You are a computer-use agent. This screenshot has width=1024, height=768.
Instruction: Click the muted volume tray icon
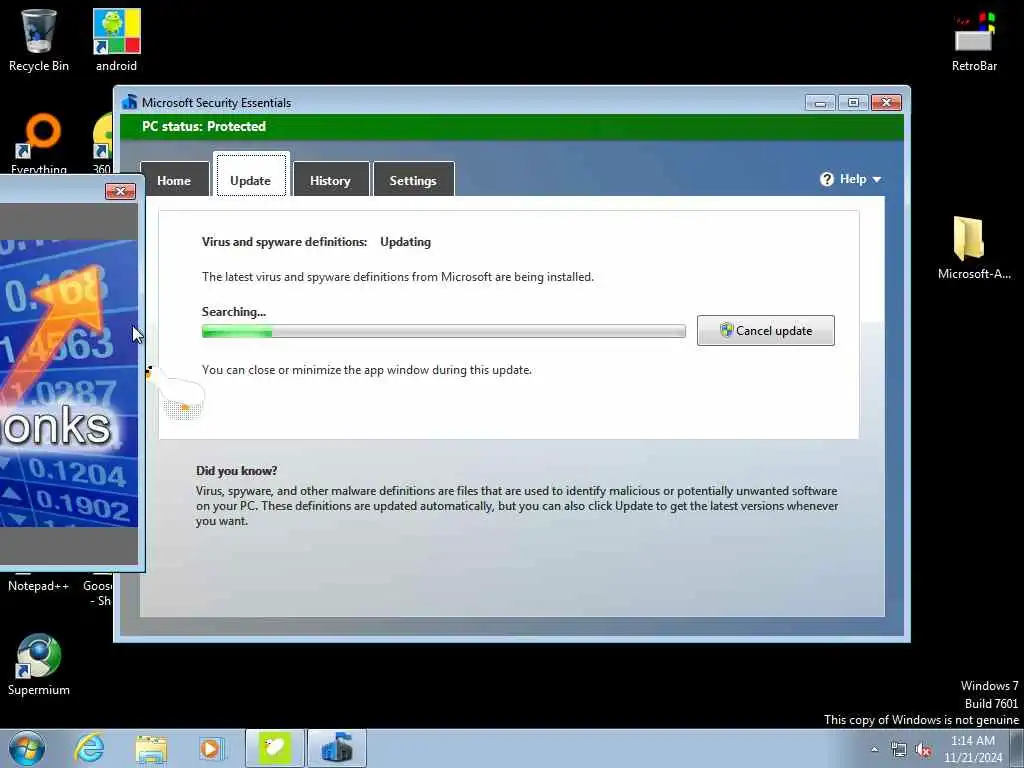[923, 750]
